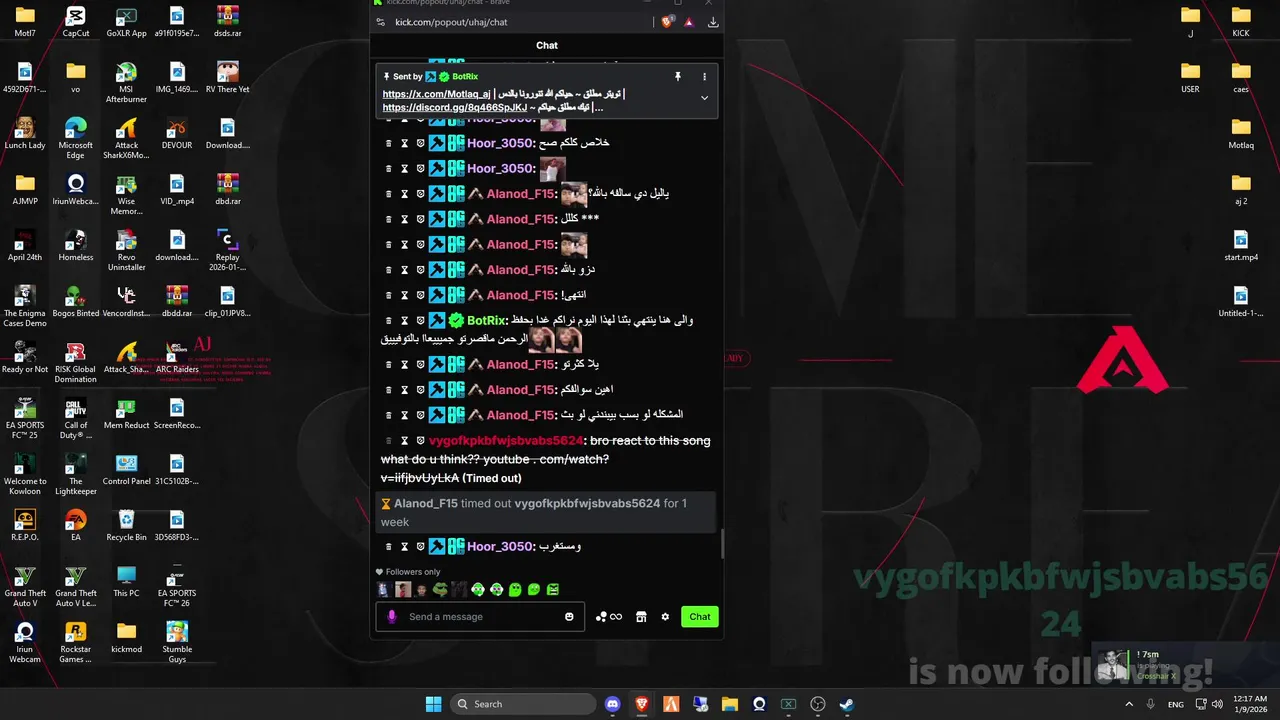The height and width of the screenshot is (720, 1280).
Task: Click the kick.com popout chat URL
Action: click(451, 22)
